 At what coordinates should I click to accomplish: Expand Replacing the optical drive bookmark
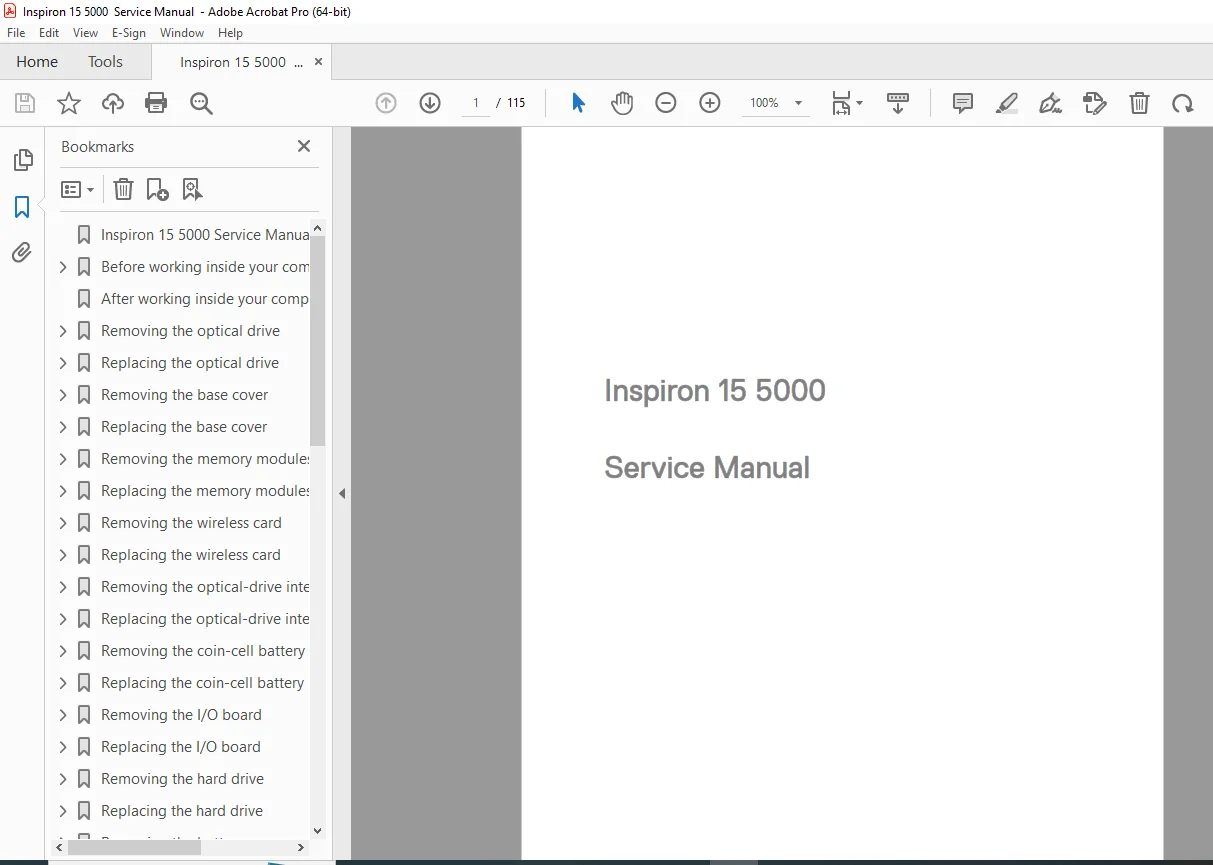coord(63,363)
